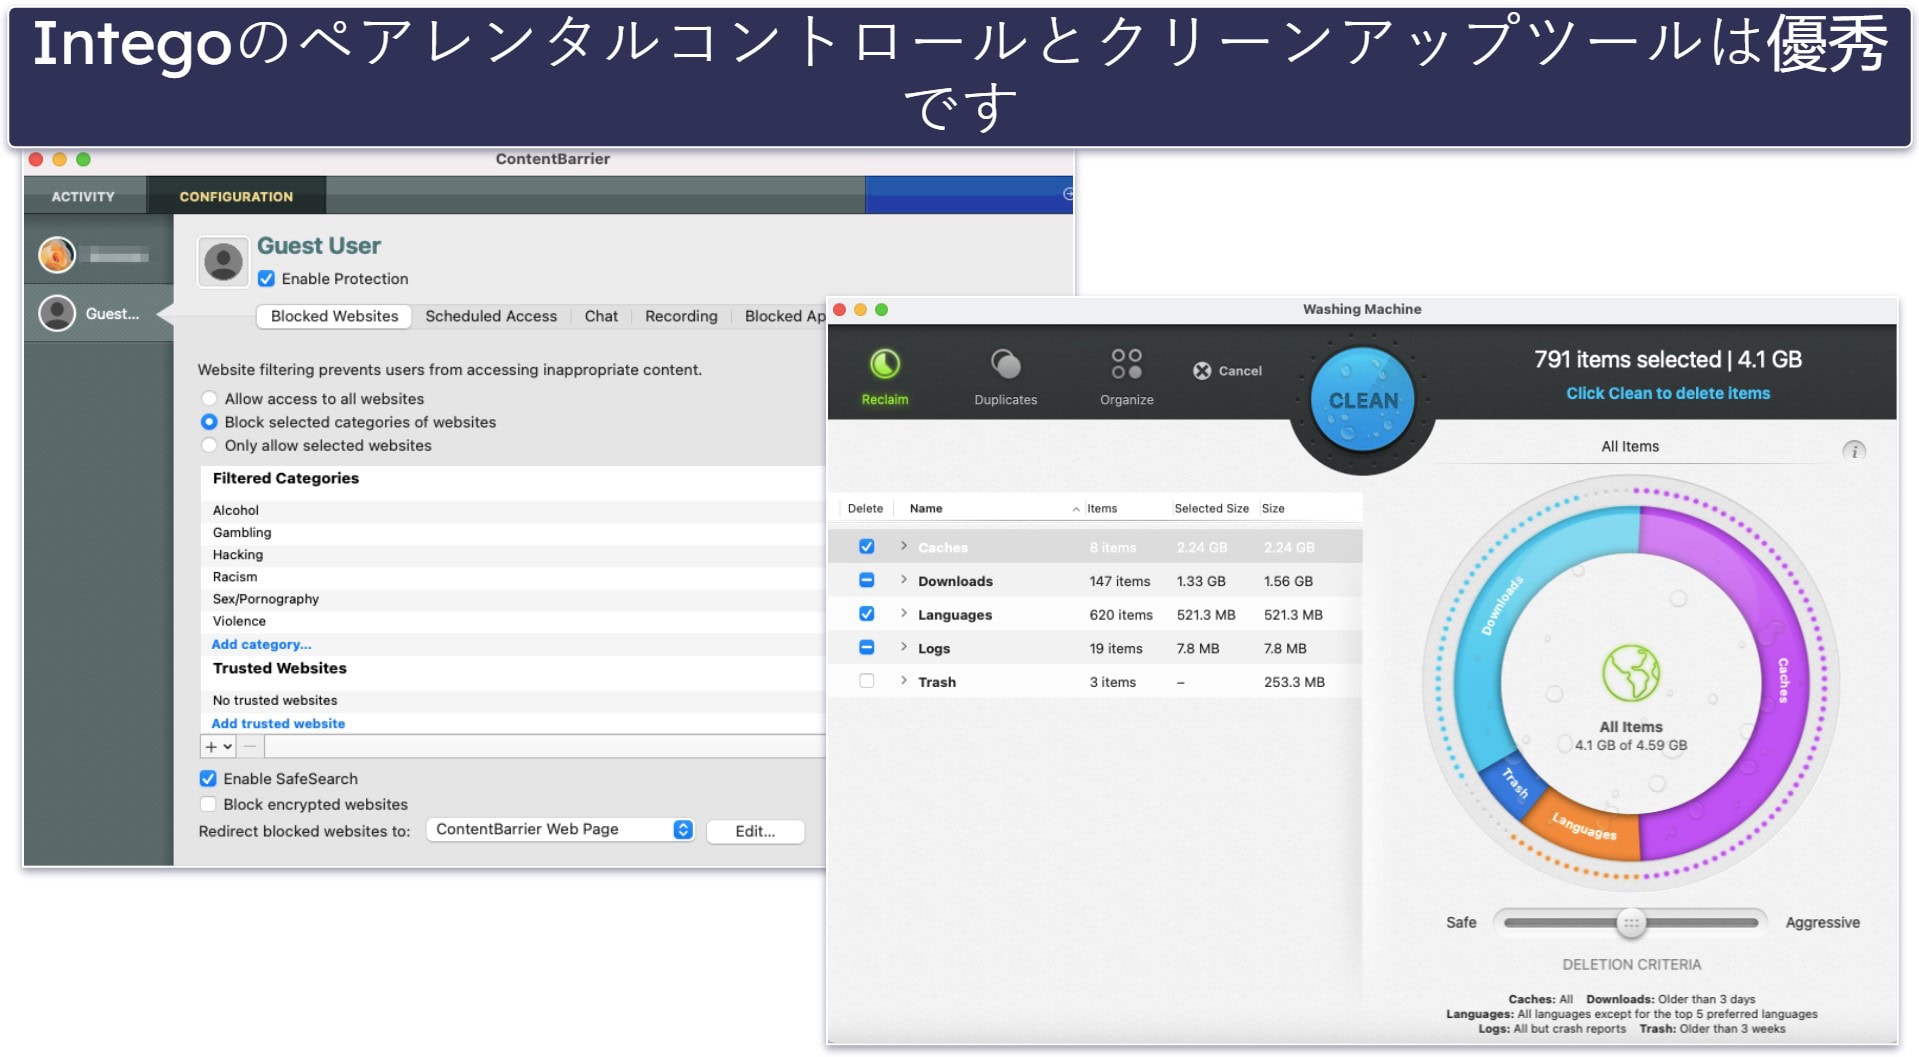
Task: Click the Add trusted website link
Action: tap(278, 723)
